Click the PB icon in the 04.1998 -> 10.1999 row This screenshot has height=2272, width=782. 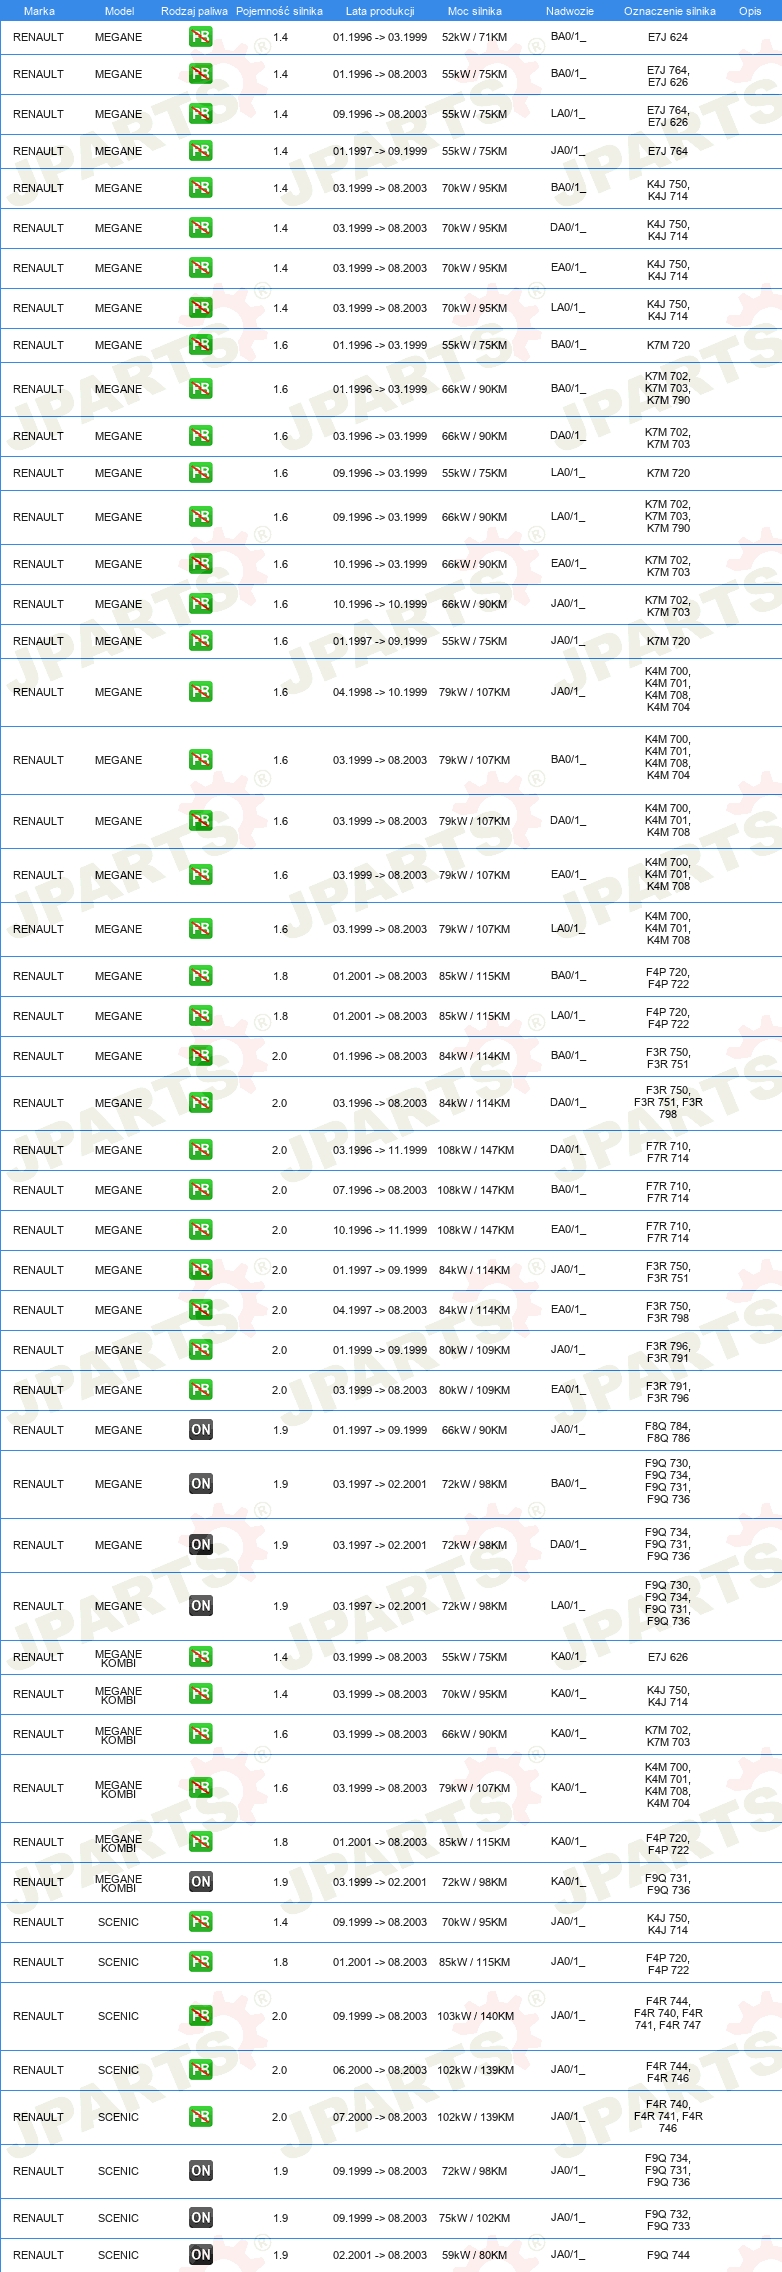coord(200,692)
